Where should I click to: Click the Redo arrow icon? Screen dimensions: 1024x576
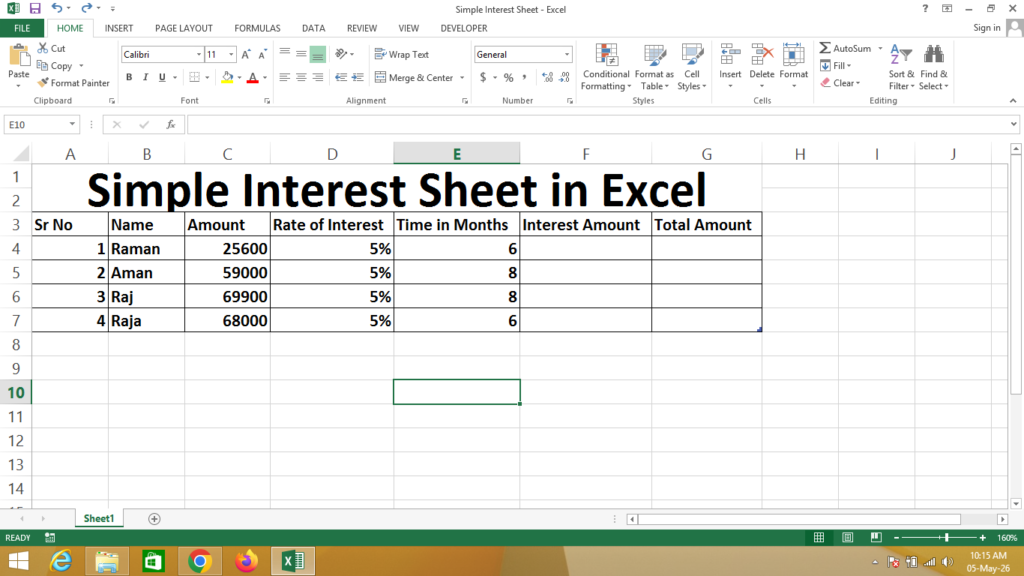pos(86,8)
